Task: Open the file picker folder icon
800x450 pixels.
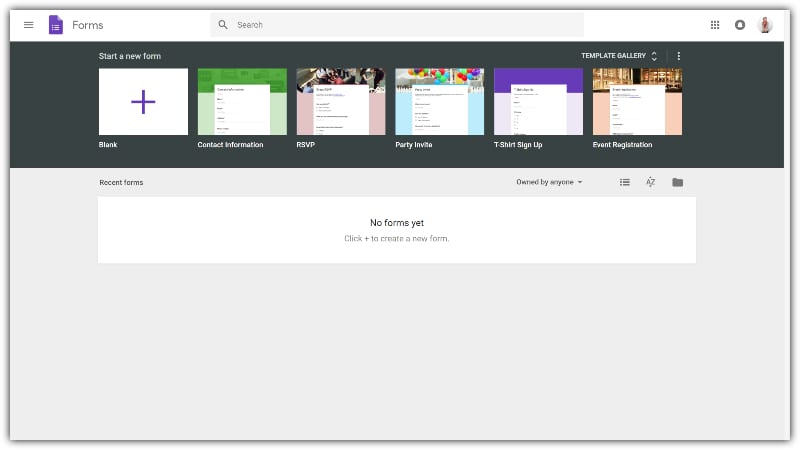Action: pyautogui.click(x=677, y=182)
